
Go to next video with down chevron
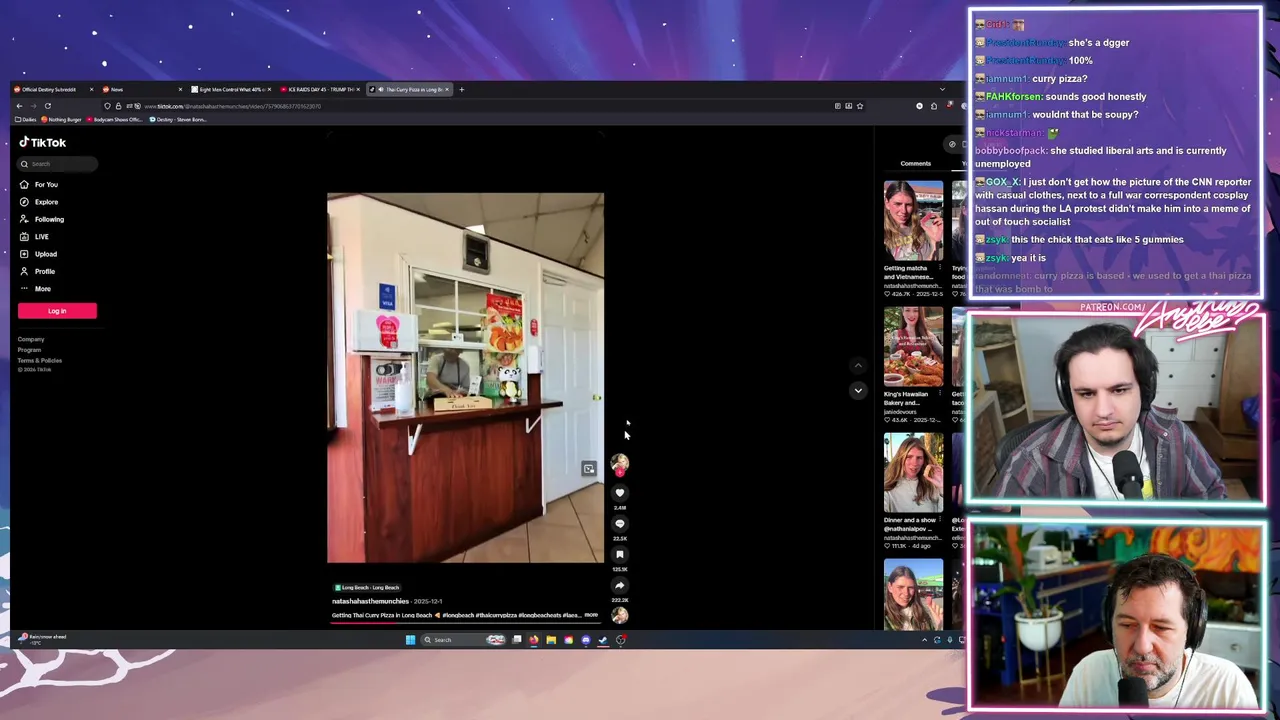[858, 391]
